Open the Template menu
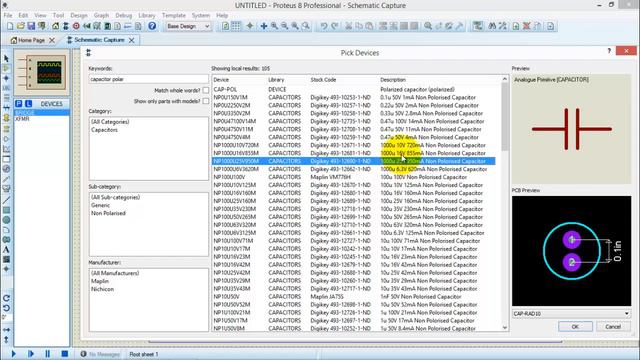The width and height of the screenshot is (640, 360). tap(174, 15)
